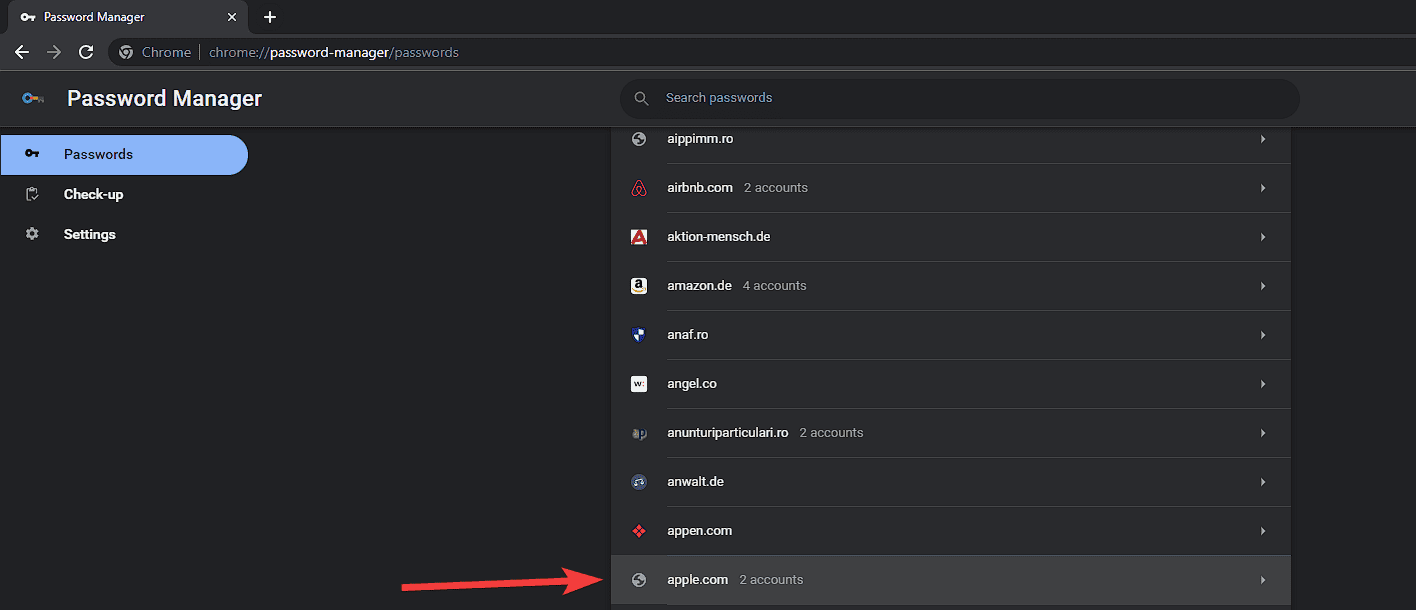Image resolution: width=1416 pixels, height=610 pixels.
Task: Open the Passwords sidebar section
Action: click(124, 154)
